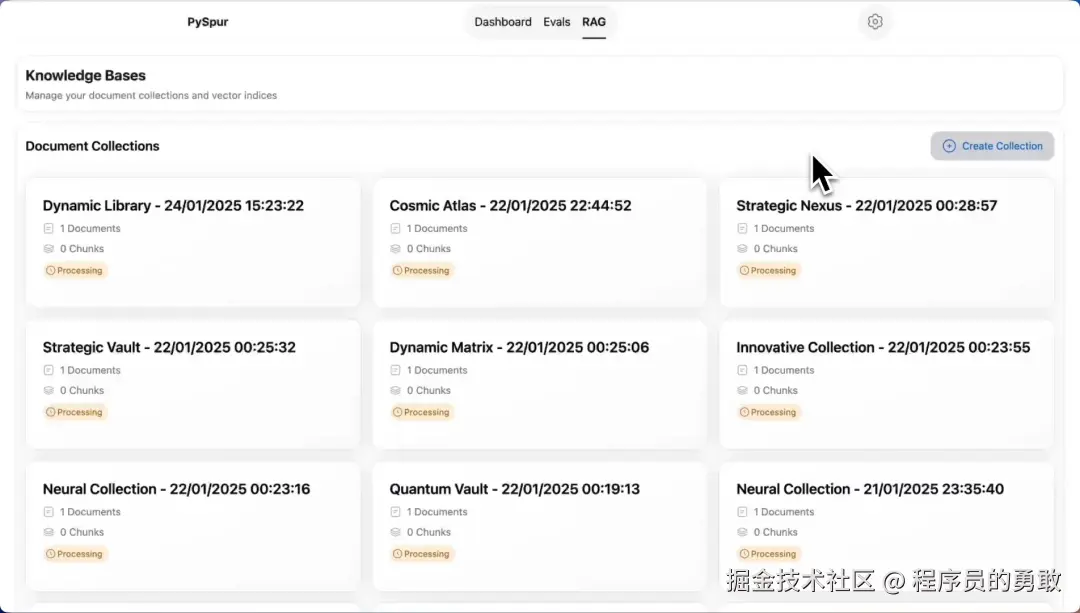This screenshot has width=1080, height=613.
Task: Click document icon in Quantum Vault card
Action: [x=395, y=512]
